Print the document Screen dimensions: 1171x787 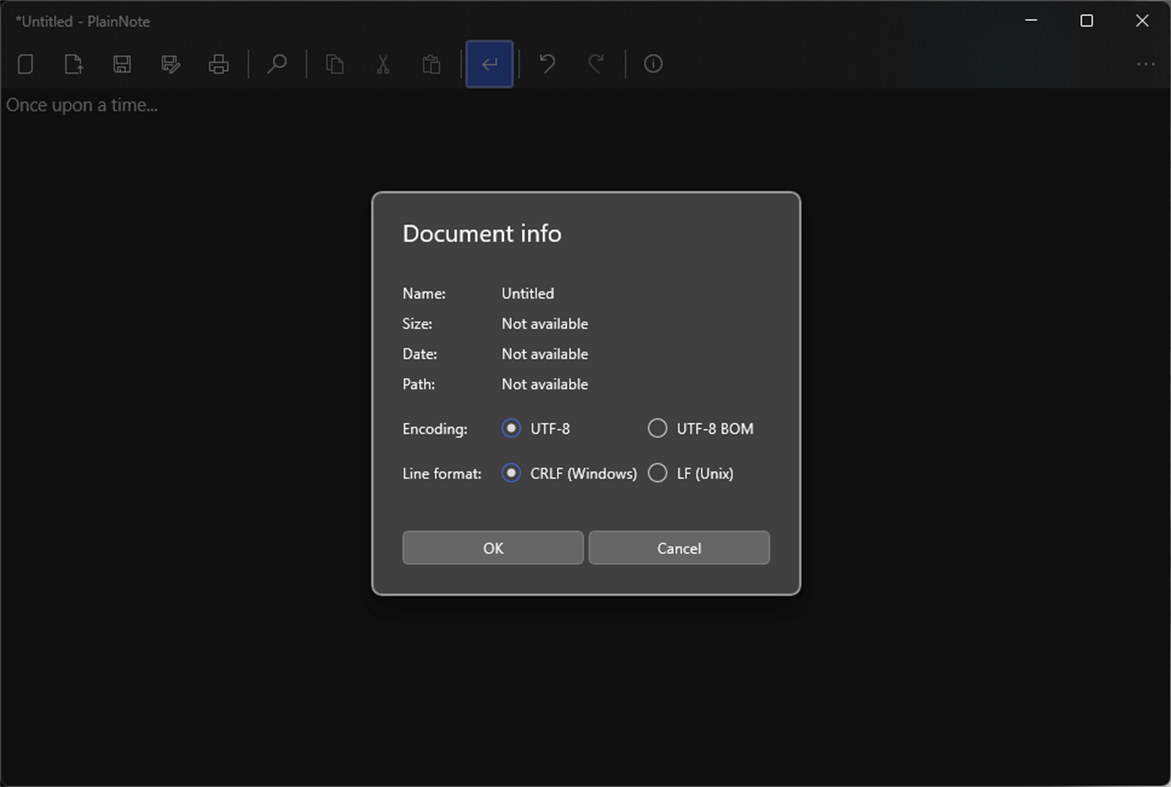(x=219, y=63)
